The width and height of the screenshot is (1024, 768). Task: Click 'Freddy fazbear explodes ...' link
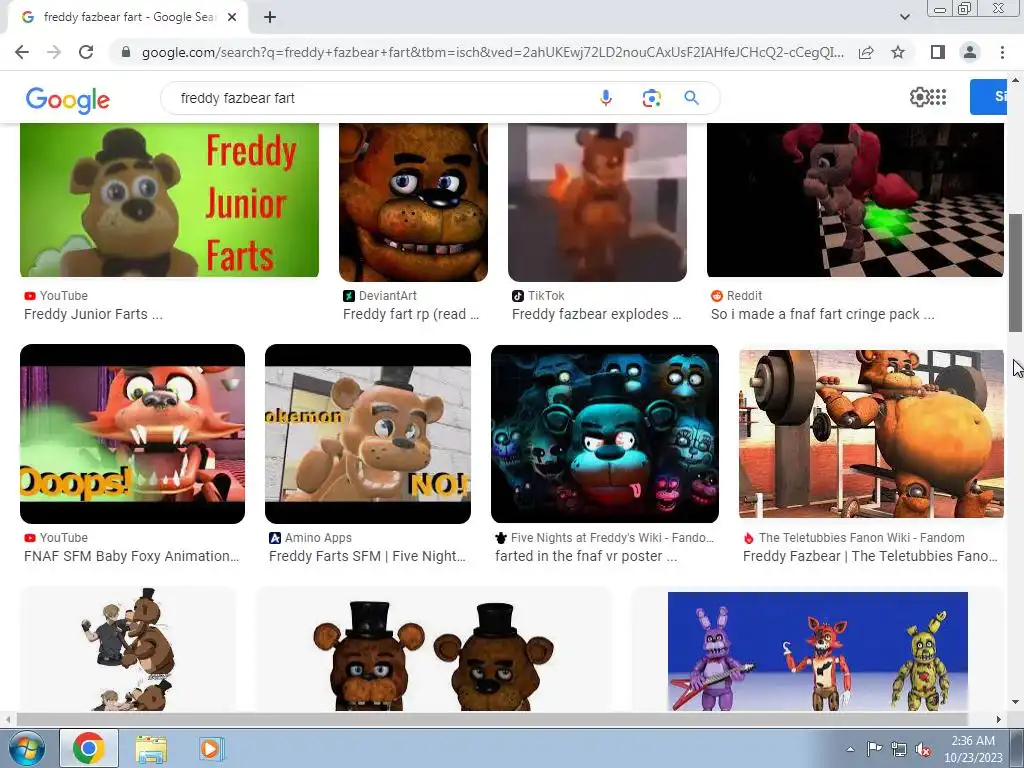pyautogui.click(x=596, y=314)
